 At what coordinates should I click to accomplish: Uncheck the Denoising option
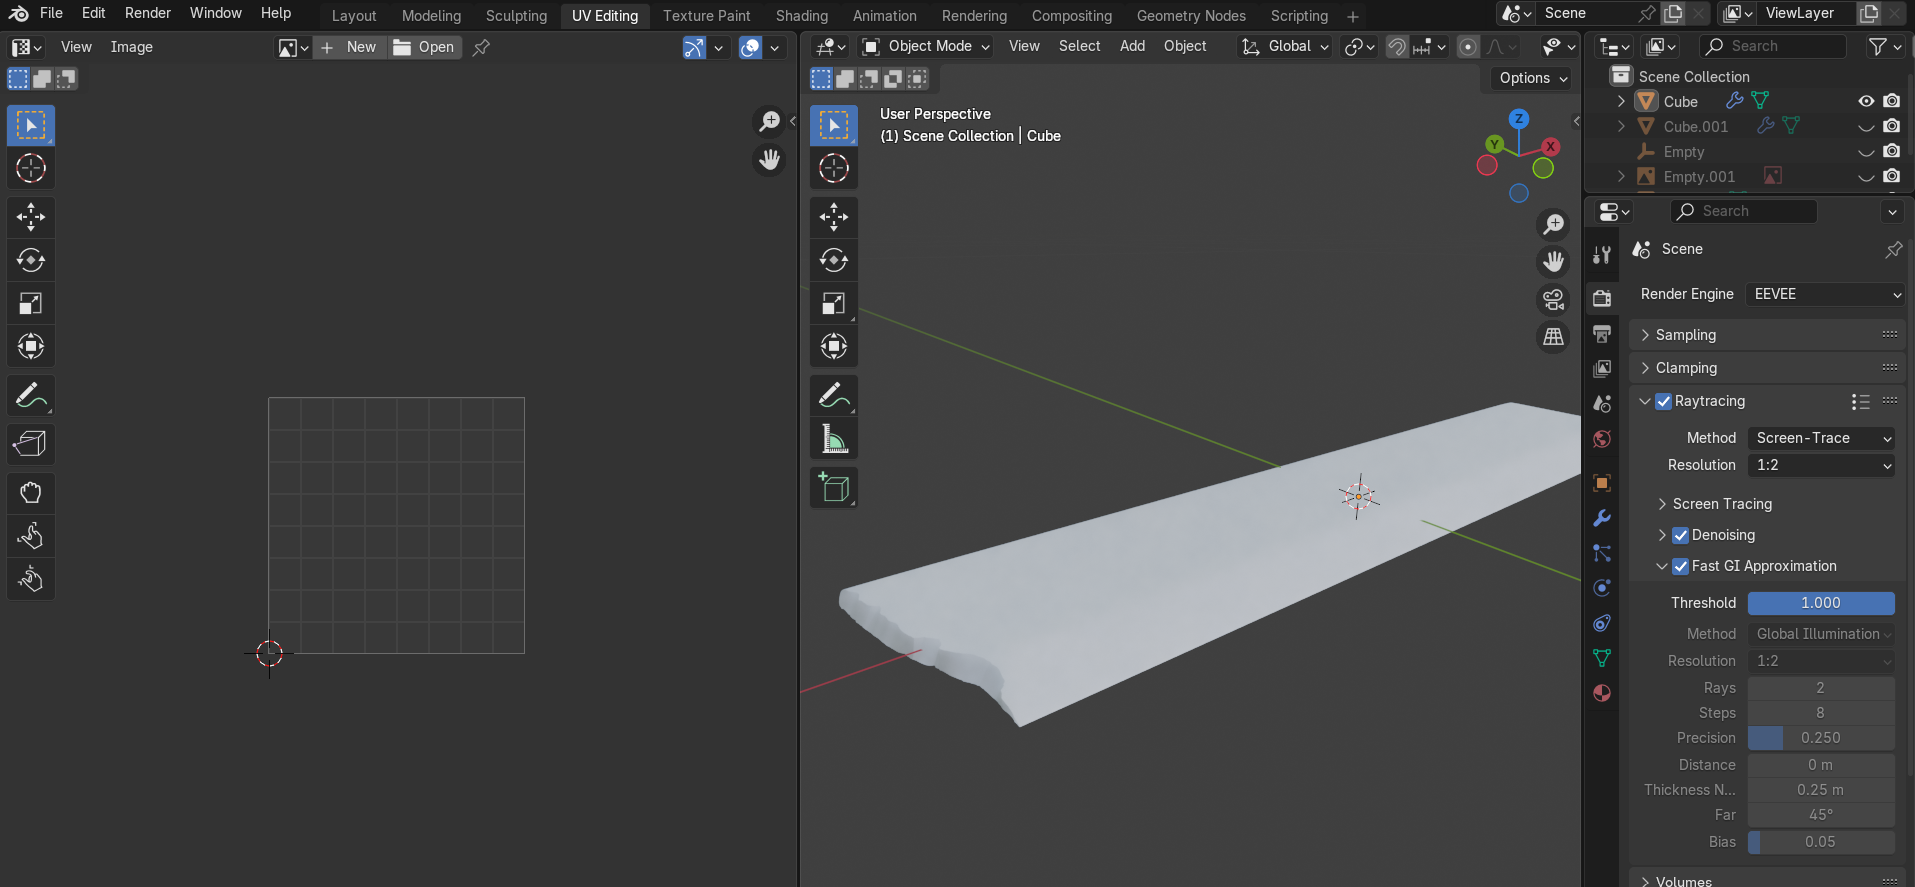(x=1681, y=535)
